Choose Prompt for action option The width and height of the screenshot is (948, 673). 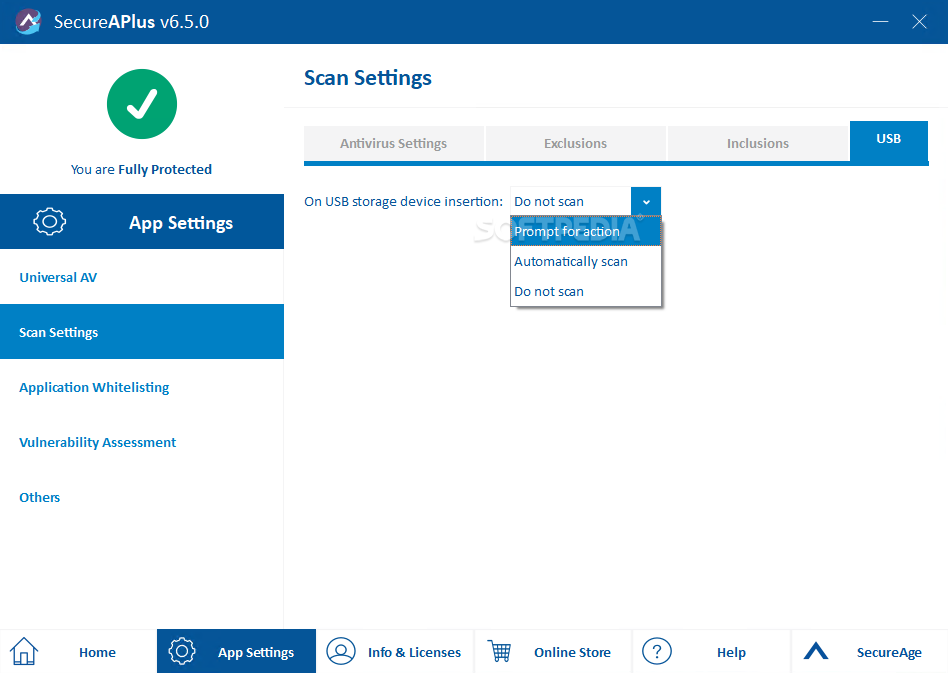pyautogui.click(x=585, y=232)
